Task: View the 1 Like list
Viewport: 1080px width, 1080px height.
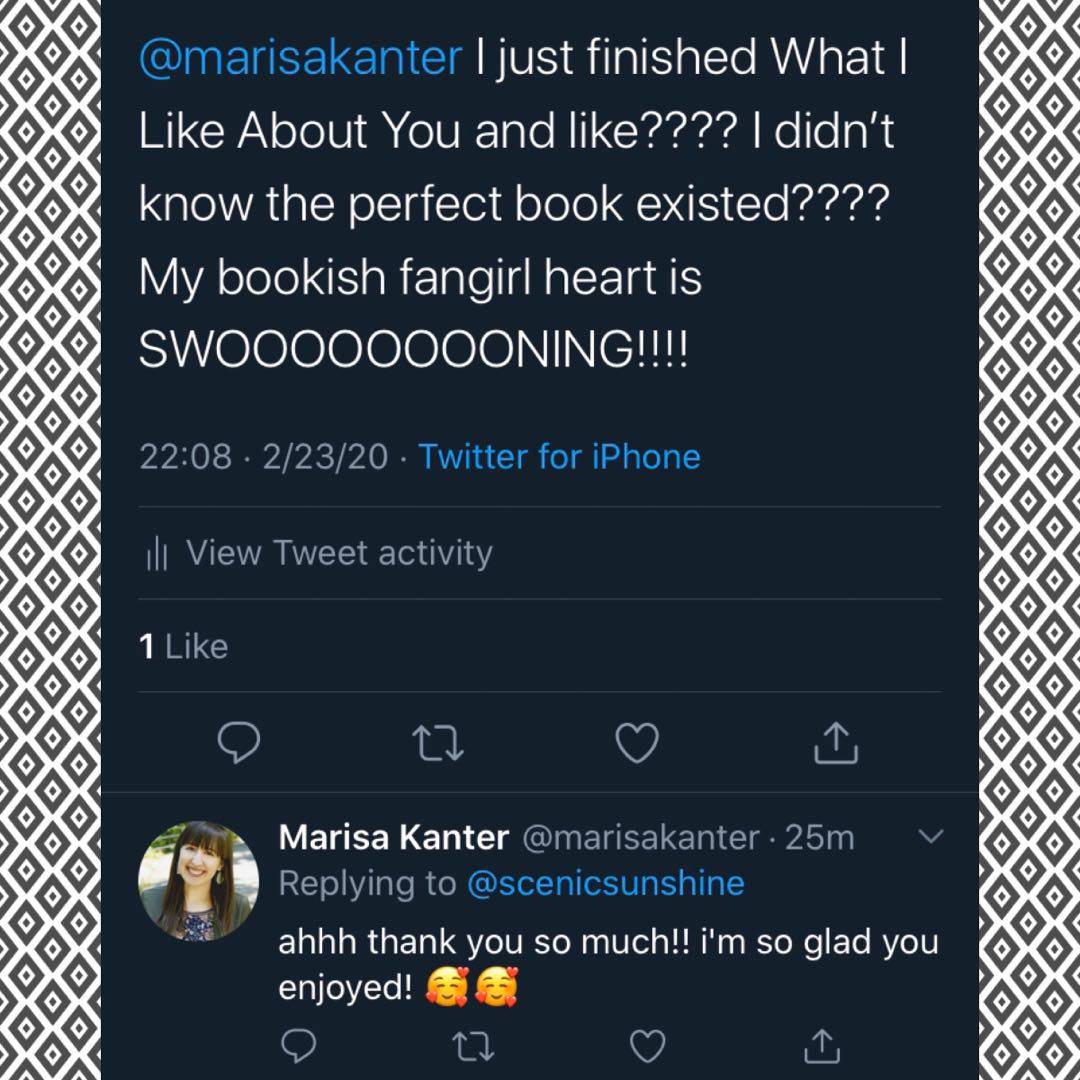Action: pyautogui.click(x=184, y=647)
